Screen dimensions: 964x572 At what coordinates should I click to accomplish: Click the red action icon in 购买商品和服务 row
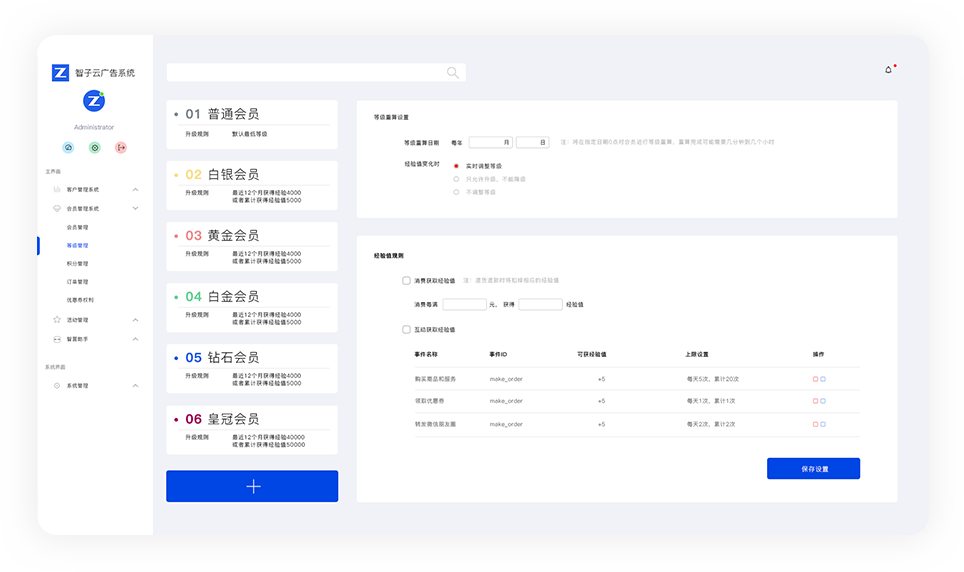pyautogui.click(x=815, y=379)
